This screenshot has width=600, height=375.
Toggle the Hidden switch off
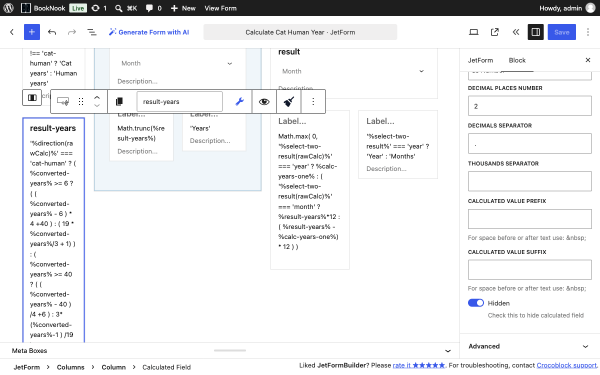476,303
